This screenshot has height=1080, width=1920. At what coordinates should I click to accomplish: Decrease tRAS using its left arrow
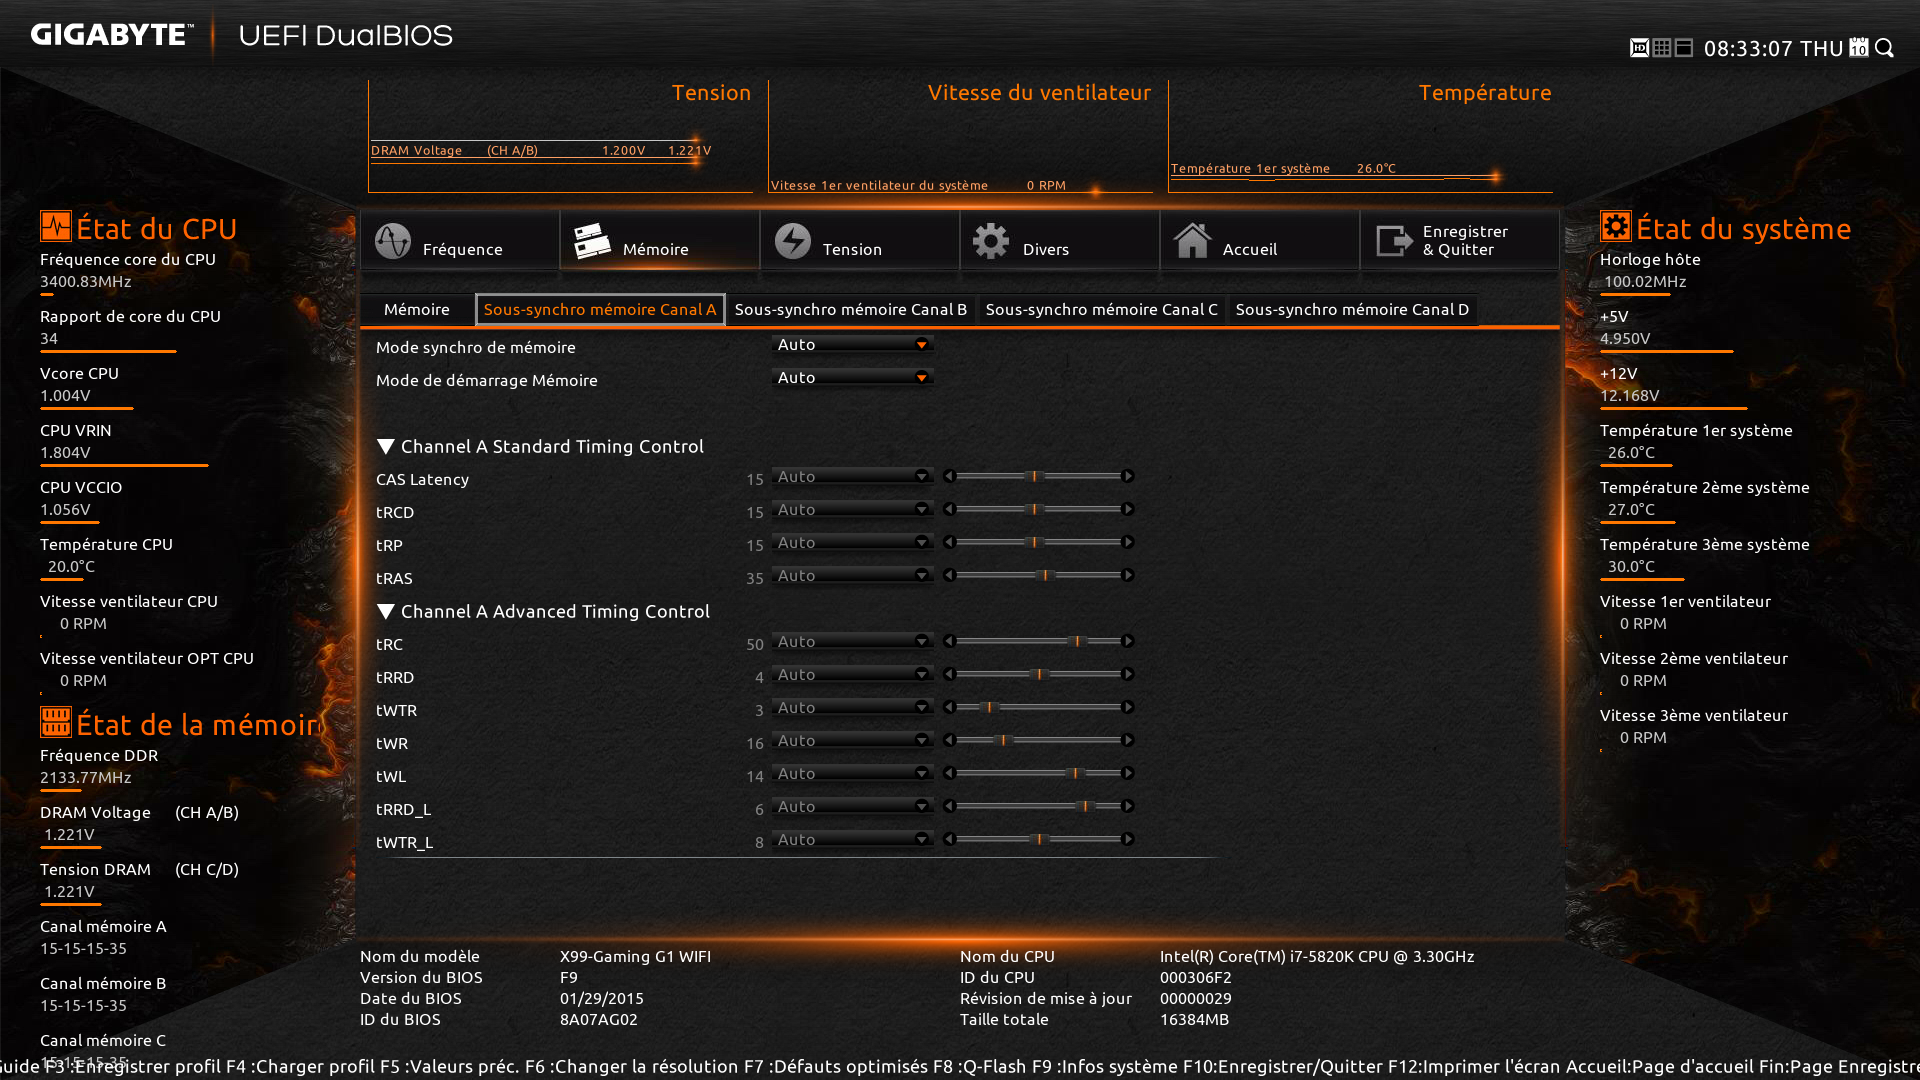click(949, 575)
